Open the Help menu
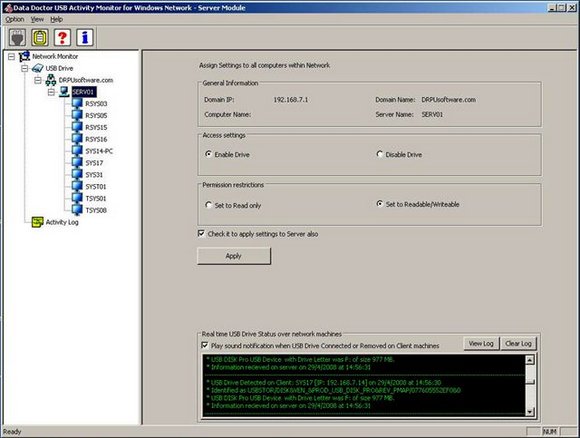This screenshot has height=438, width=580. 56,19
